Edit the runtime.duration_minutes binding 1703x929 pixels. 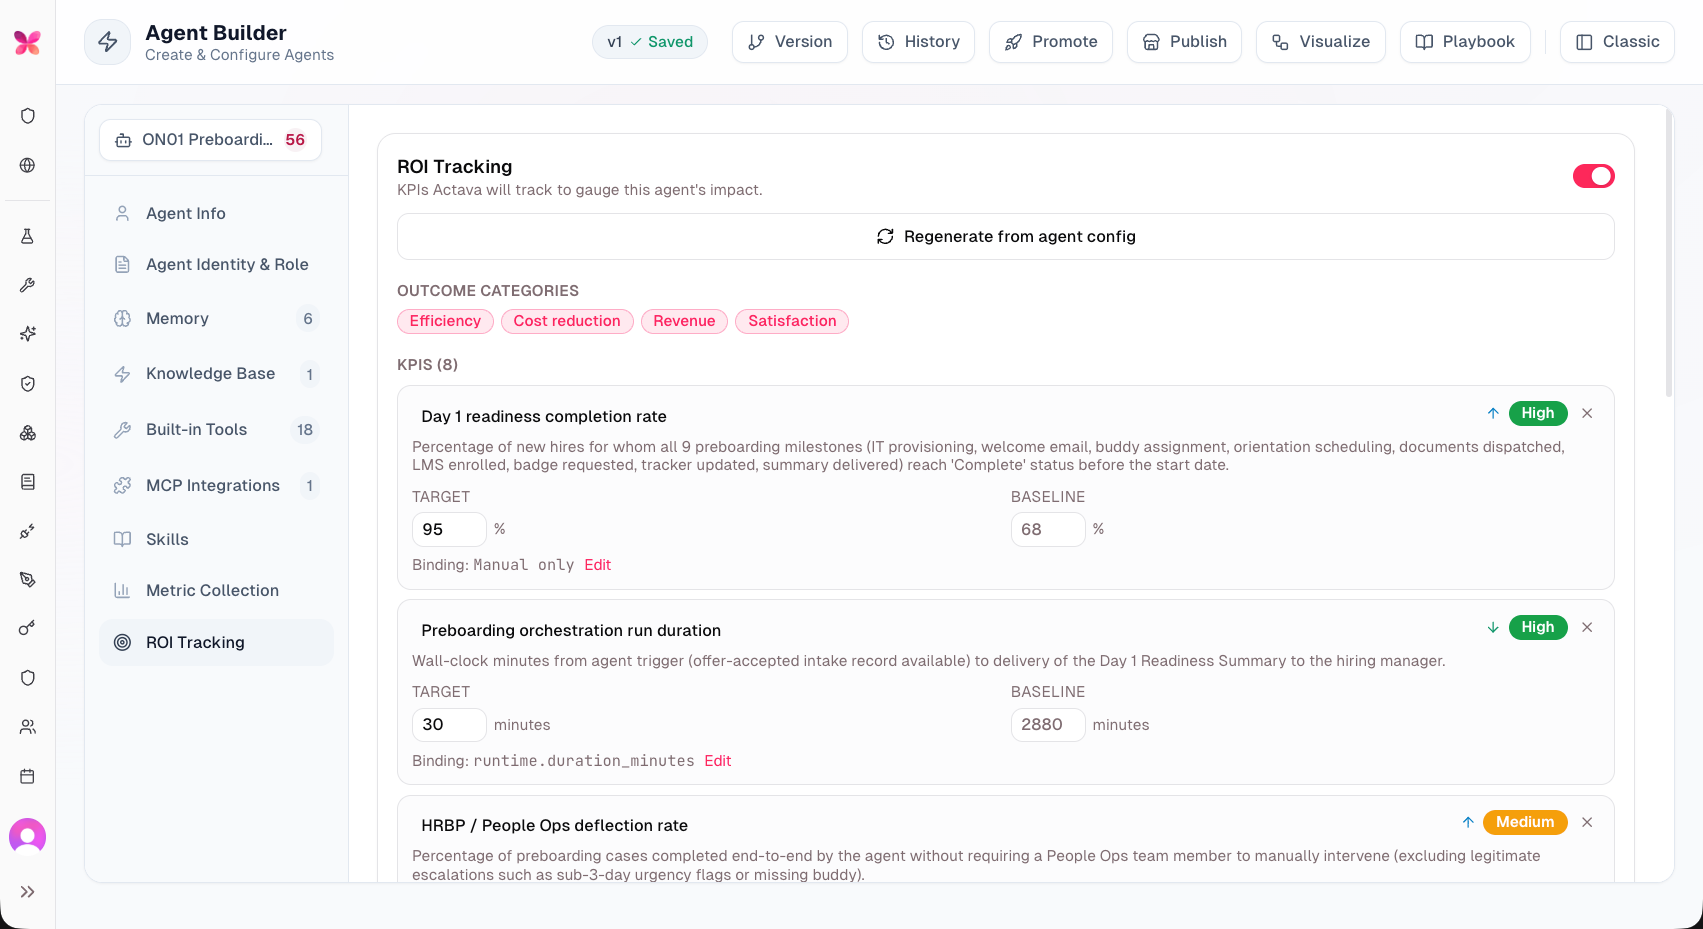[718, 761]
